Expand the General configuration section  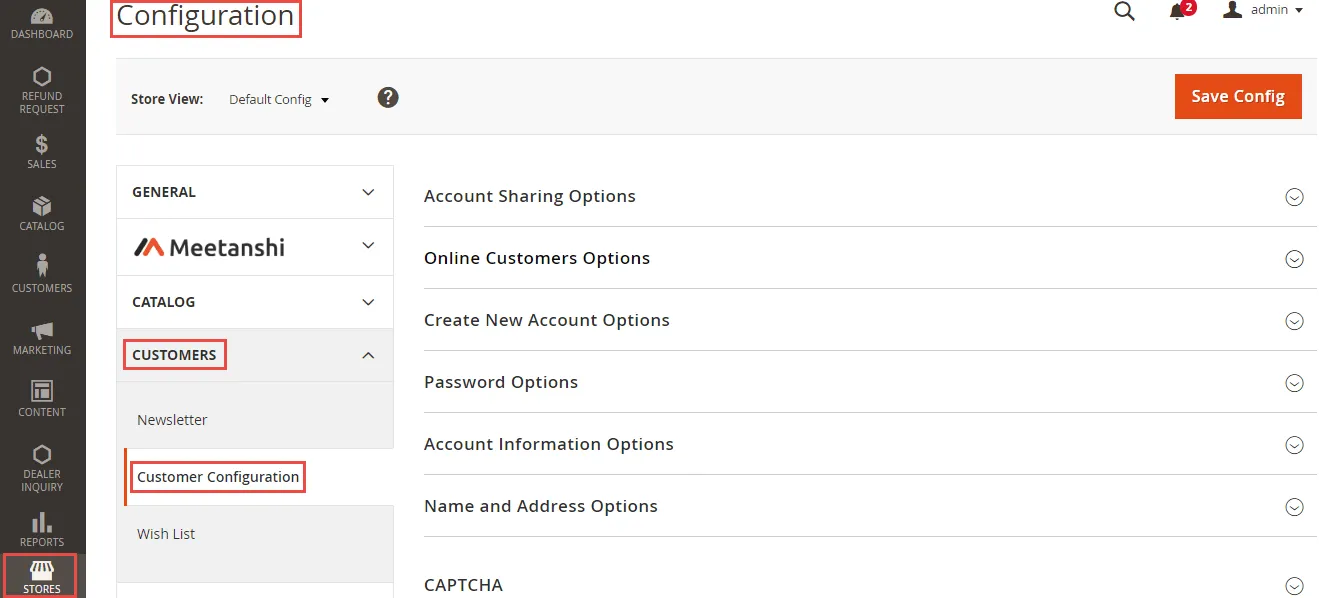(255, 192)
